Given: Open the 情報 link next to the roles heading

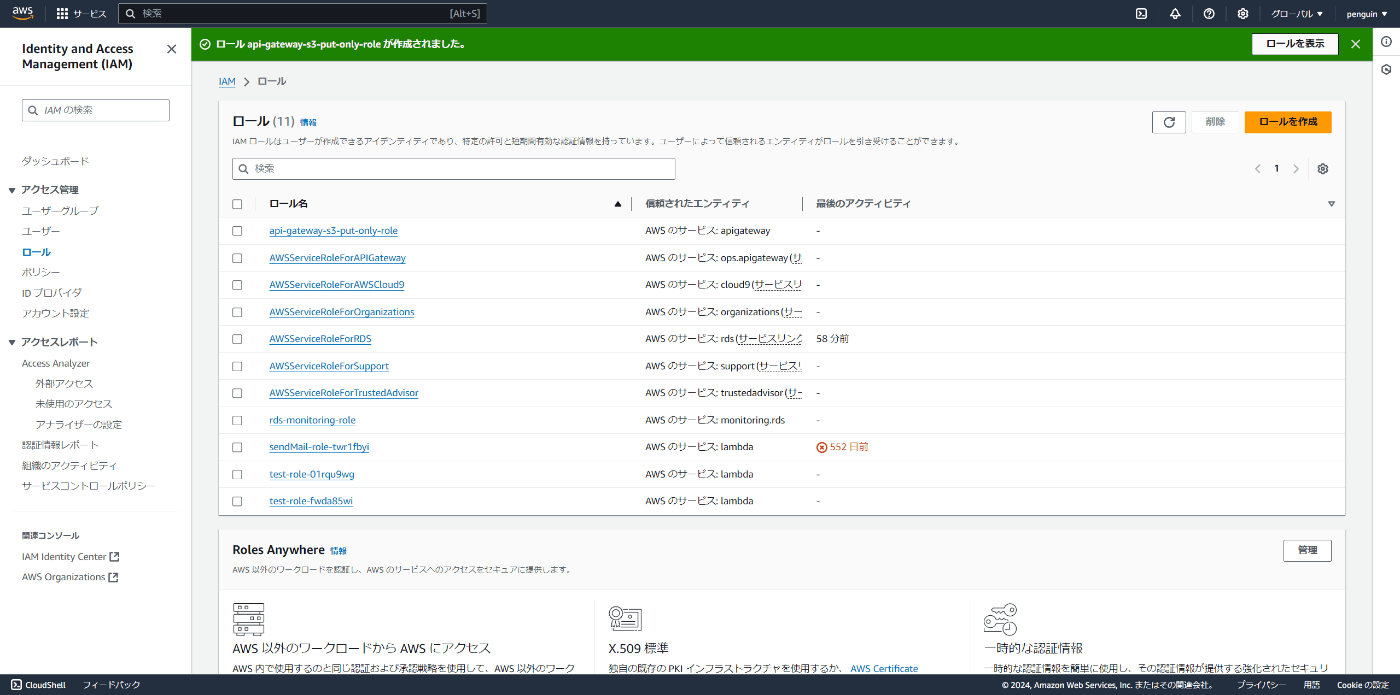Looking at the screenshot, I should pyautogui.click(x=308, y=122).
